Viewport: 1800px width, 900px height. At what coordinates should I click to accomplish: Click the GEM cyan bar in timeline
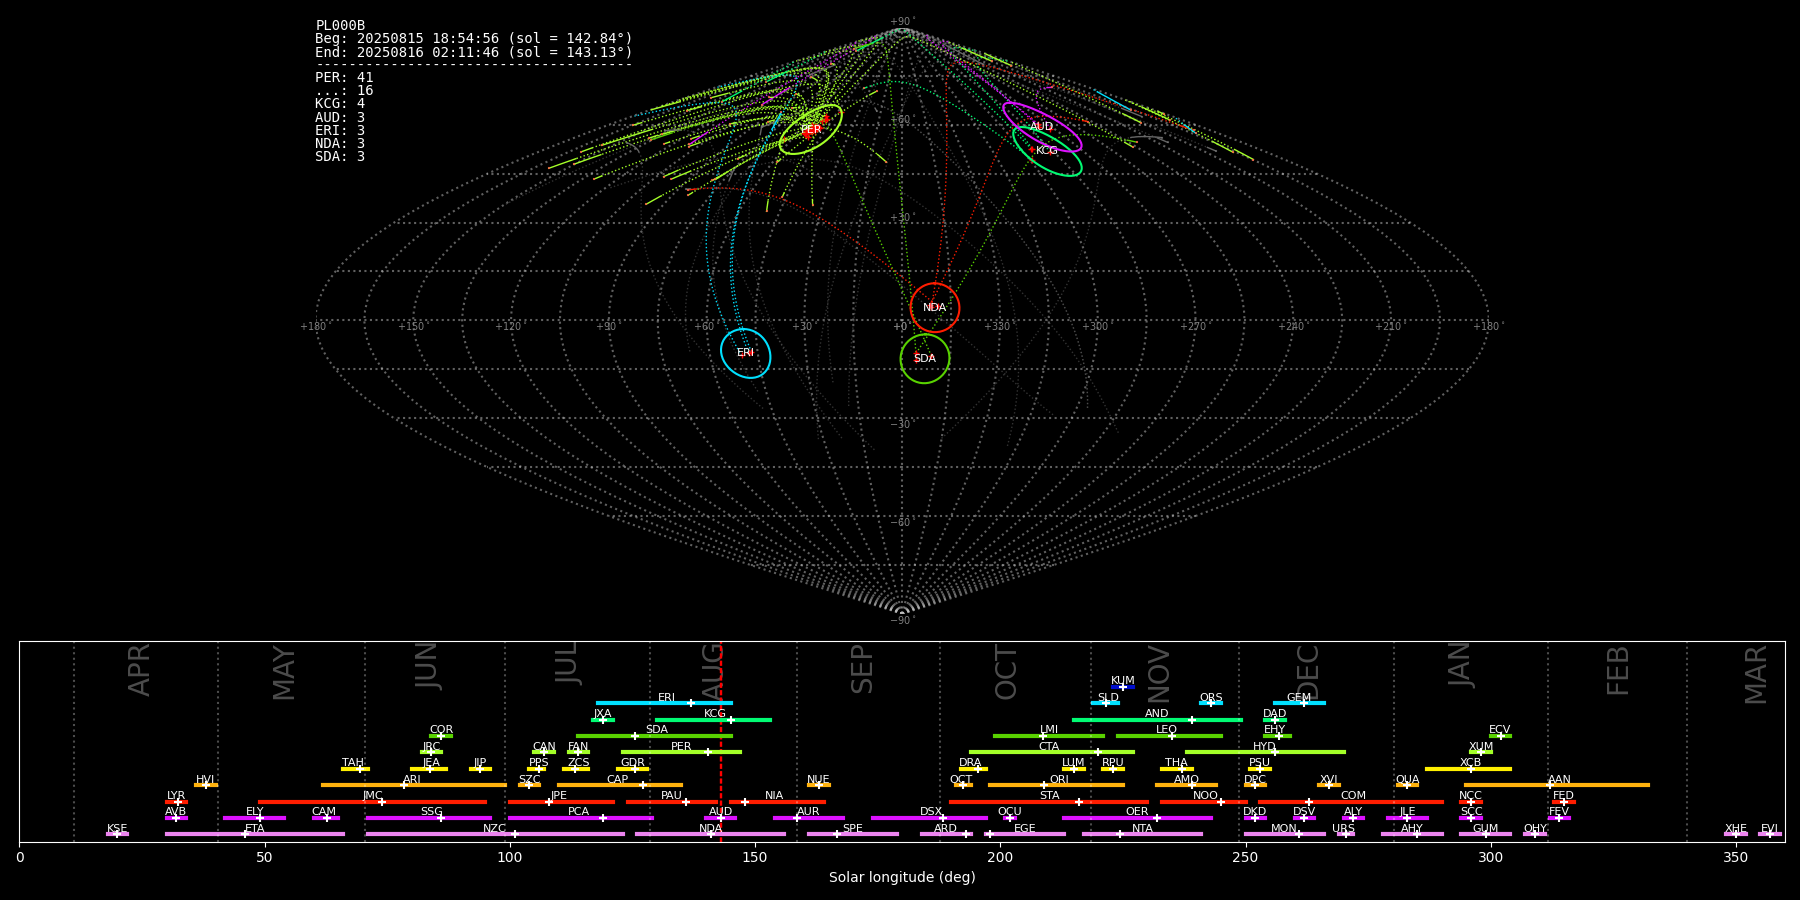(x=1299, y=703)
